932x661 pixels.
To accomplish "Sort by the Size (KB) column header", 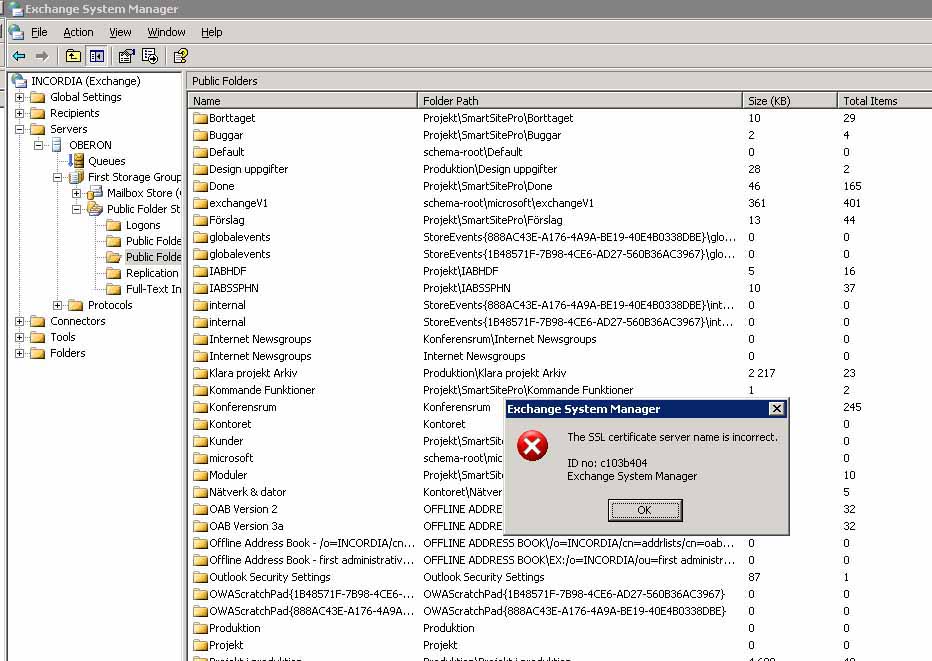I will tap(790, 100).
